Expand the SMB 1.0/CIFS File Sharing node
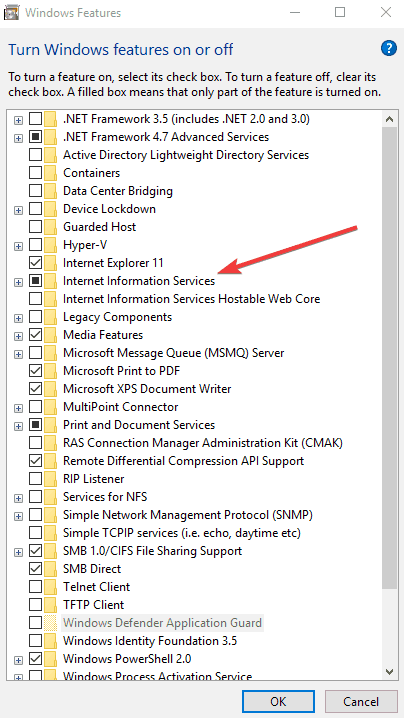This screenshot has height=718, width=404. [18, 552]
